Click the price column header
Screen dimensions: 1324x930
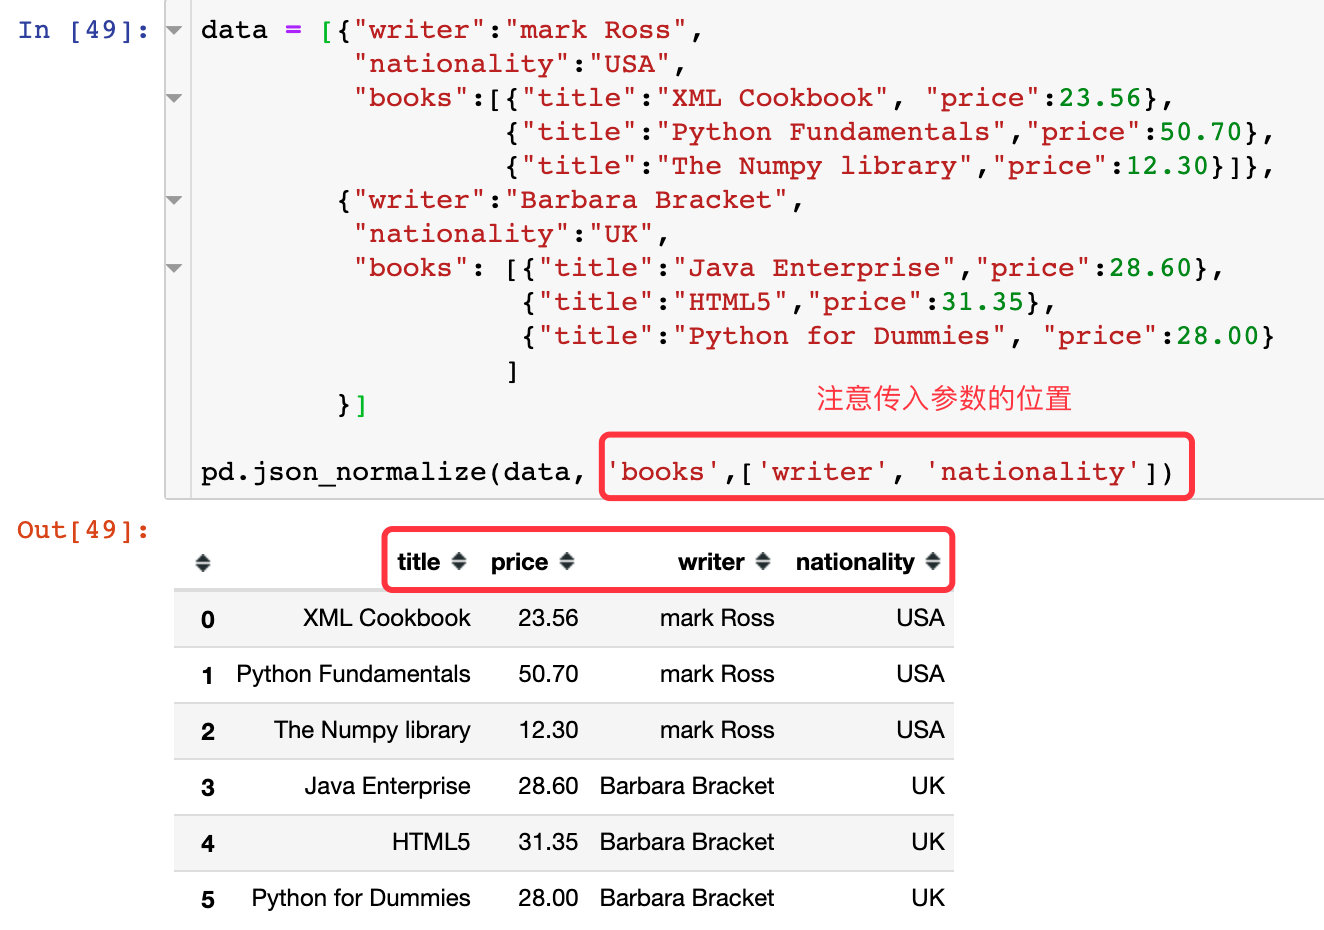(519, 562)
